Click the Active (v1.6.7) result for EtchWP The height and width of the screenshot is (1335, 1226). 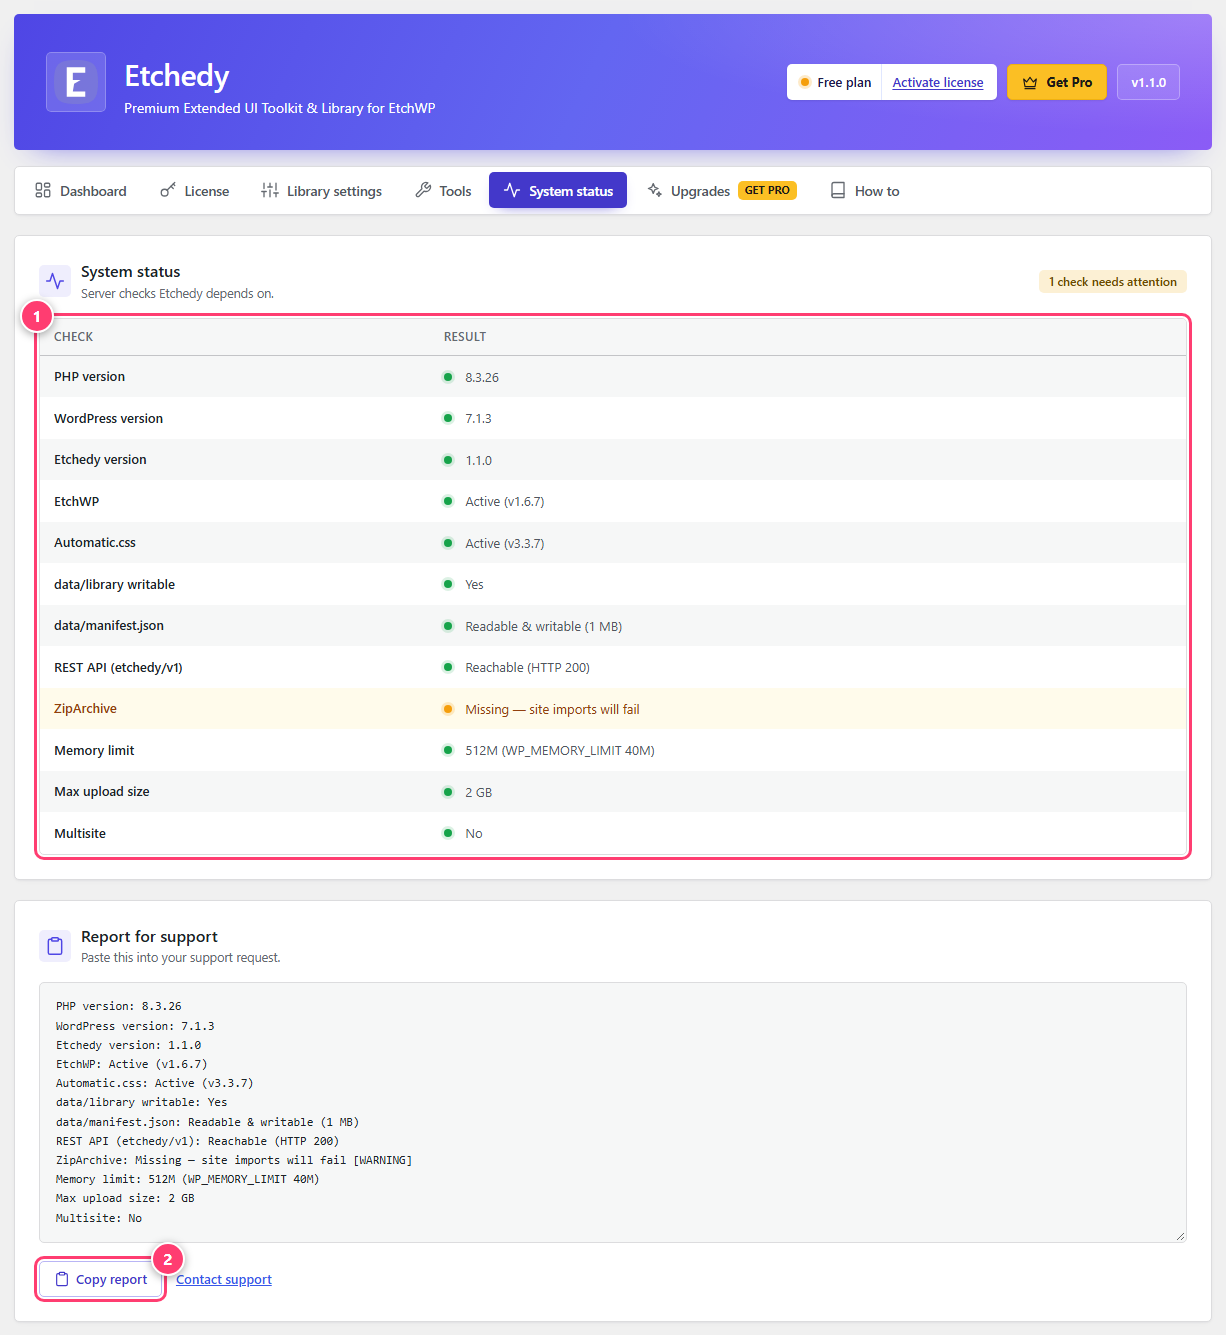(505, 501)
